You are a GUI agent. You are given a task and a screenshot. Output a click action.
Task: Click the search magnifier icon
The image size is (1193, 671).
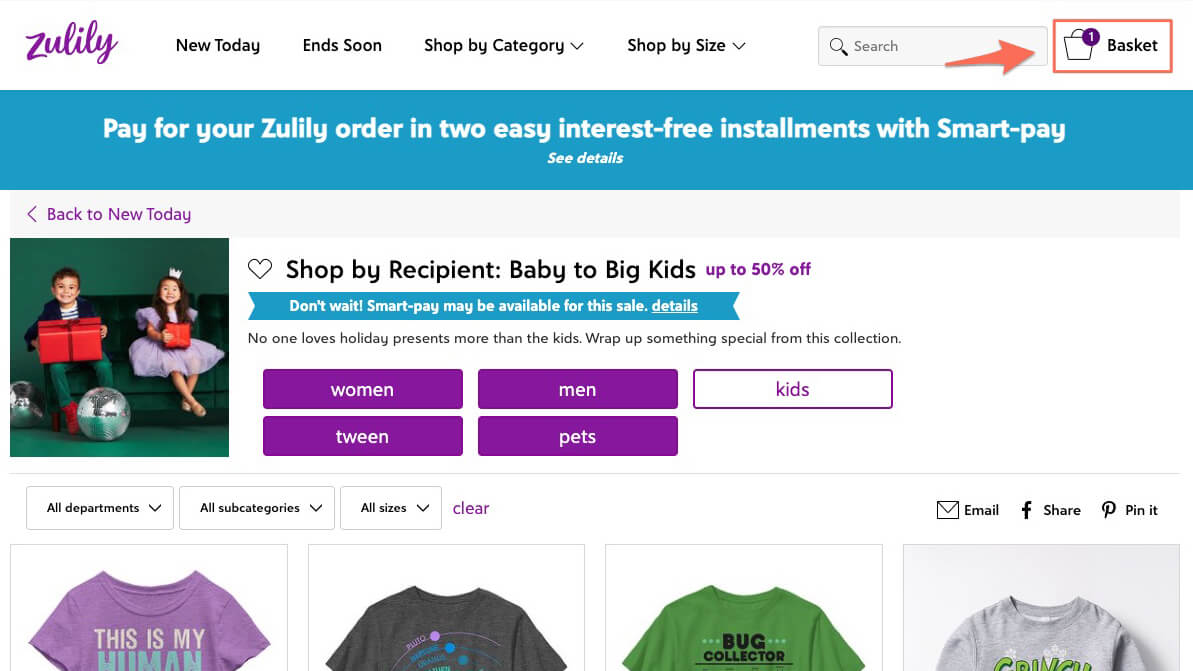click(838, 46)
